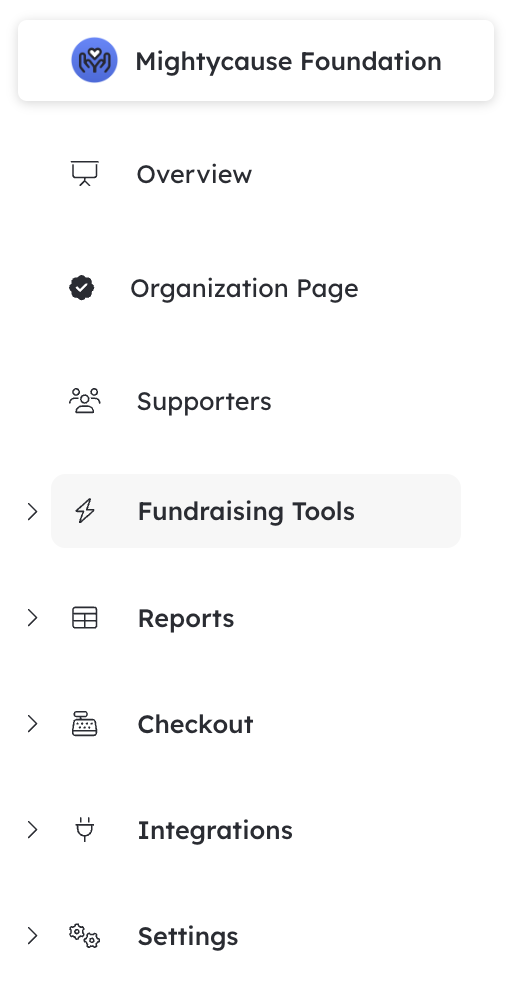Click the Overview presentation board icon
This screenshot has width=524, height=986.
85,173
